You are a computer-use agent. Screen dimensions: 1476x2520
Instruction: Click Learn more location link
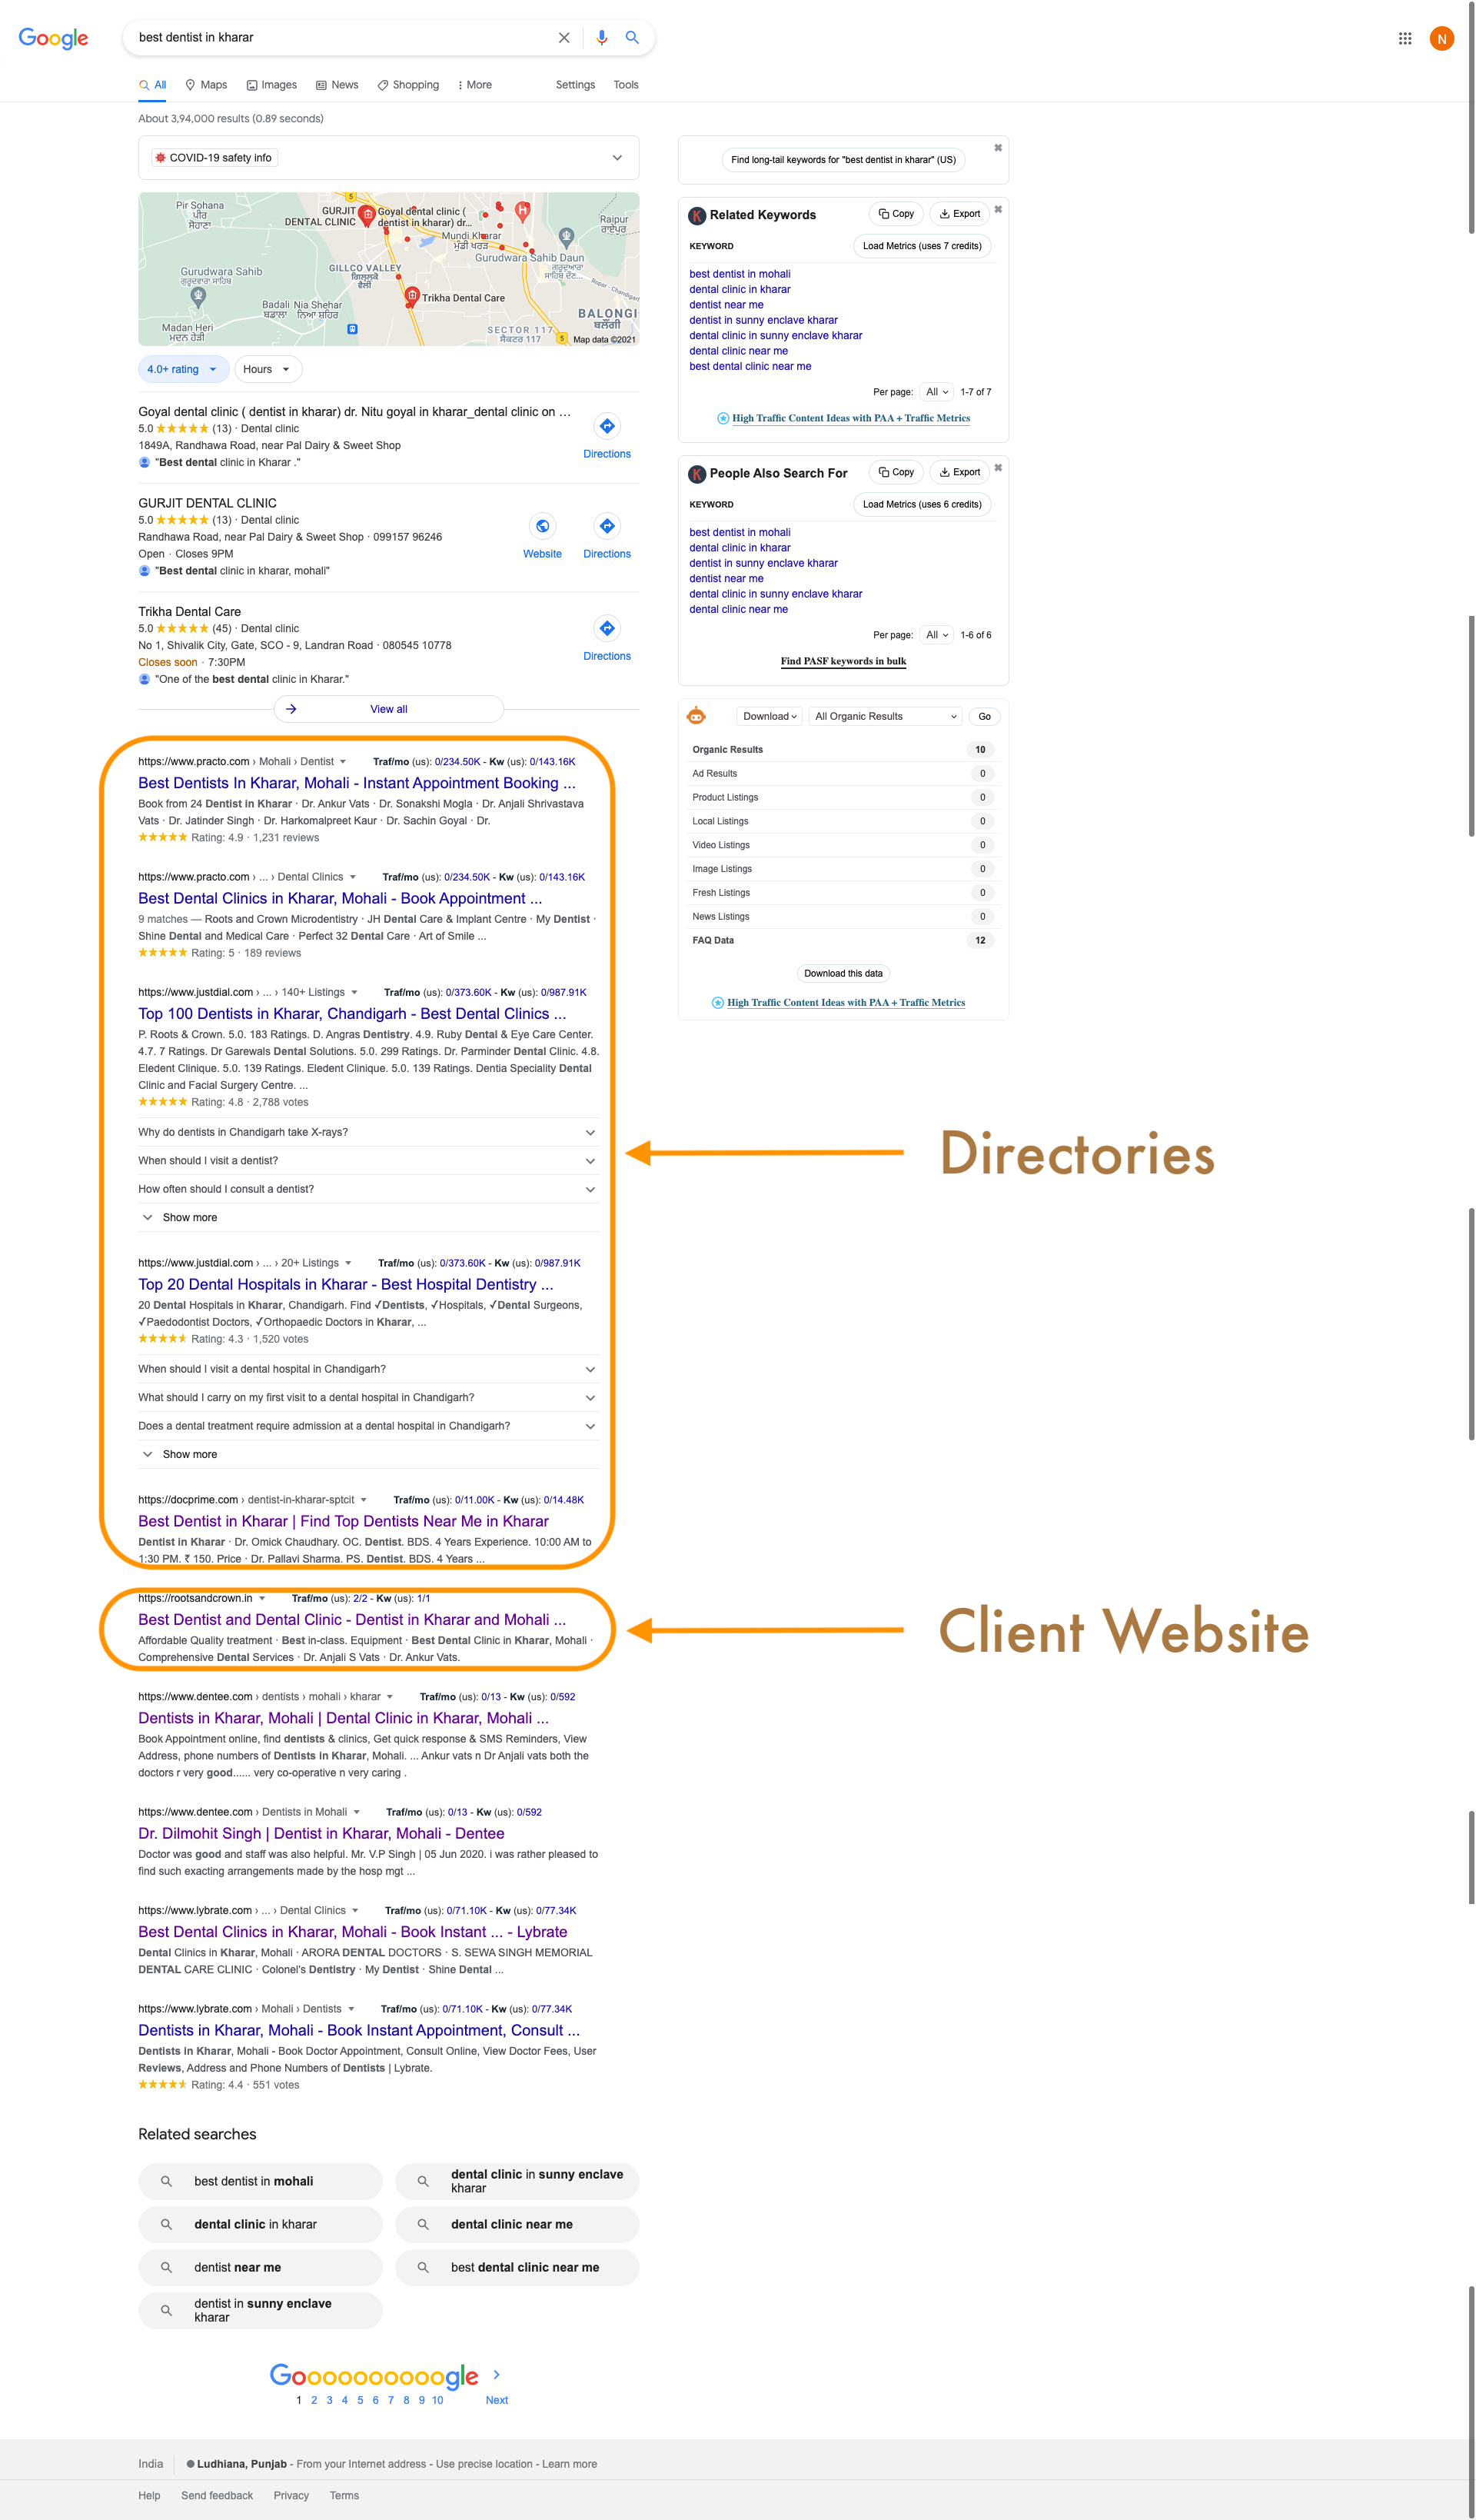coord(569,2464)
